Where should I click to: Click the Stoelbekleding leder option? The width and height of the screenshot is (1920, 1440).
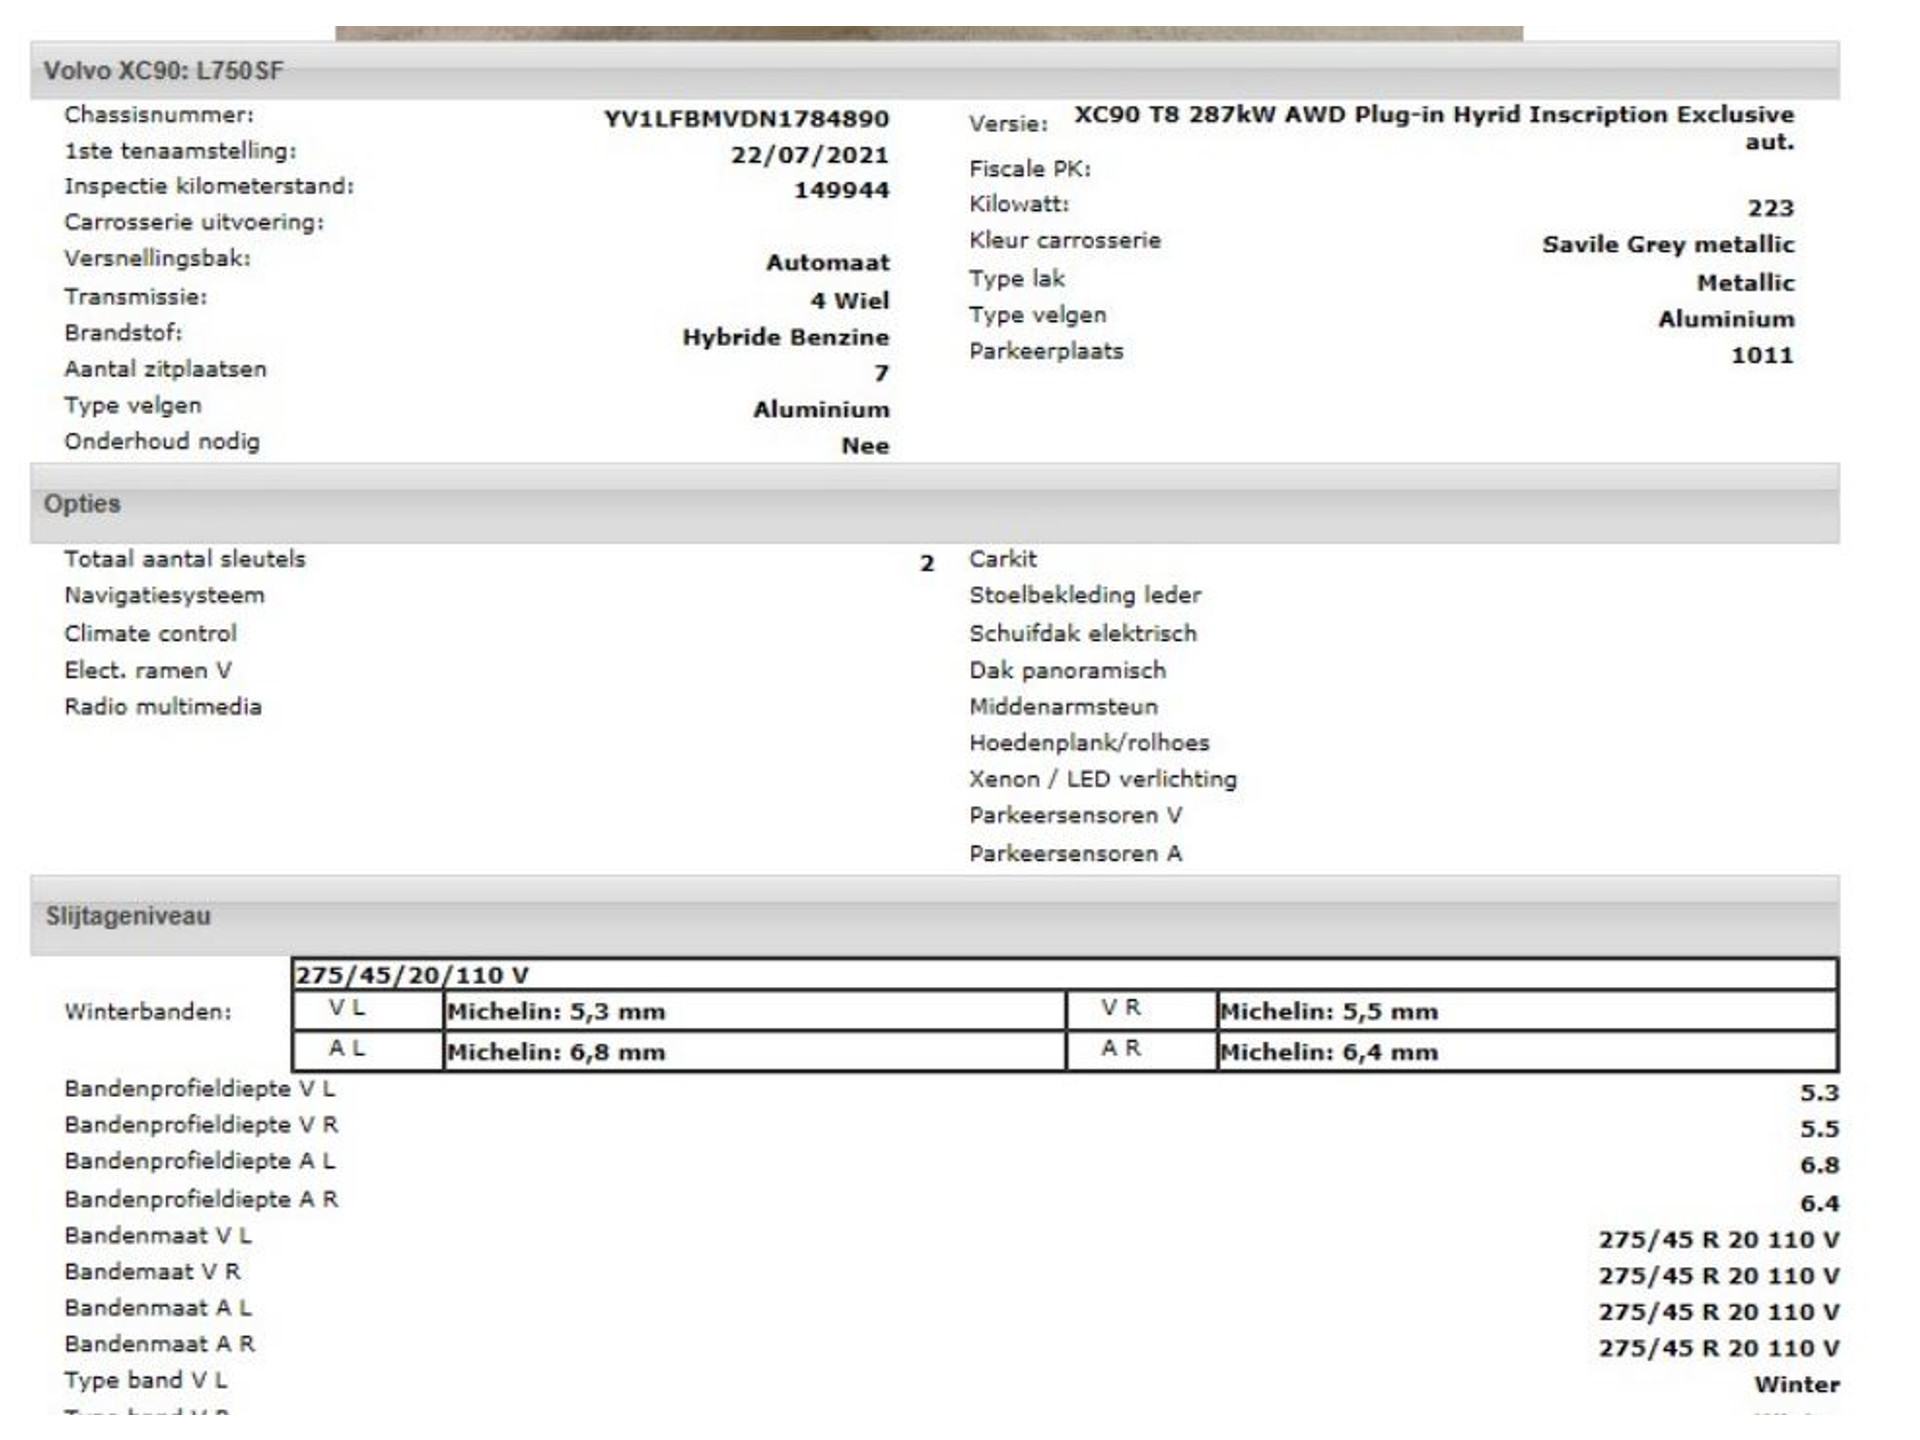pyautogui.click(x=1085, y=596)
